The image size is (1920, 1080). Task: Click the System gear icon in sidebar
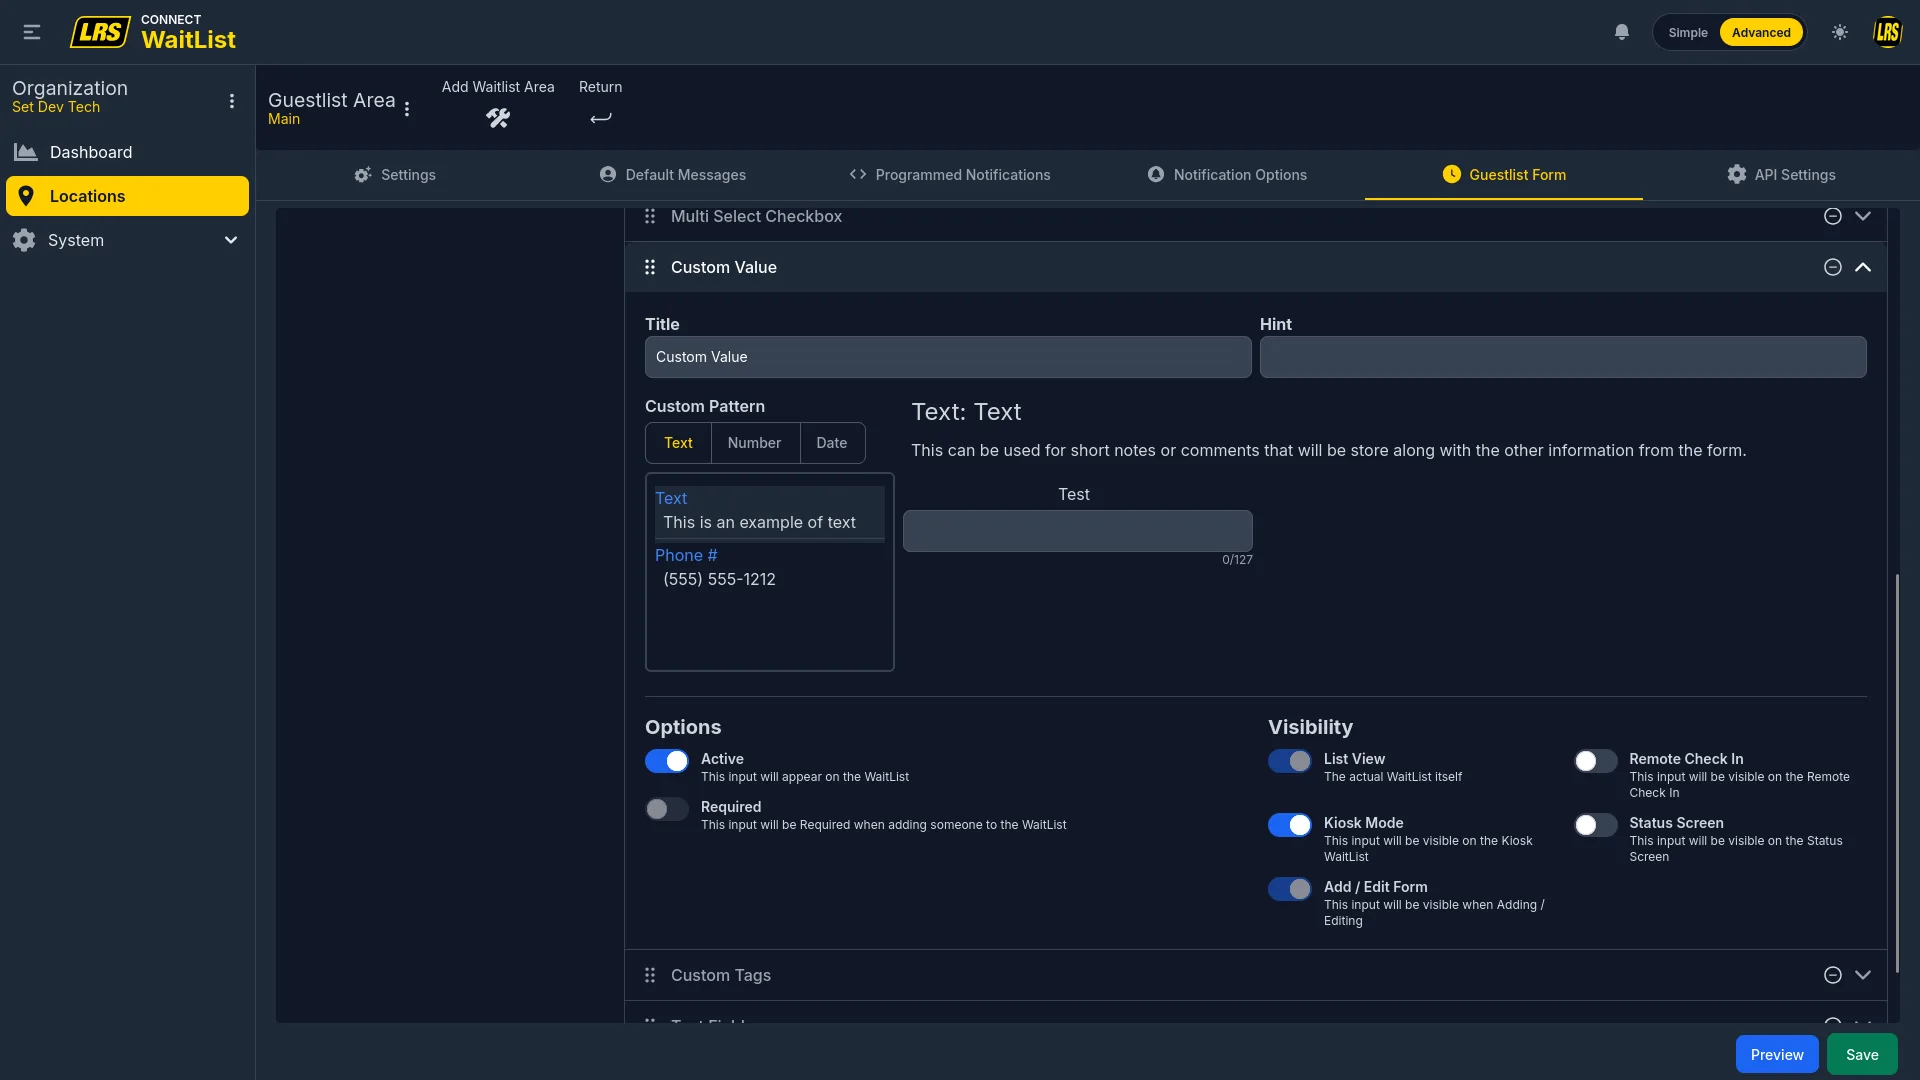(24, 240)
